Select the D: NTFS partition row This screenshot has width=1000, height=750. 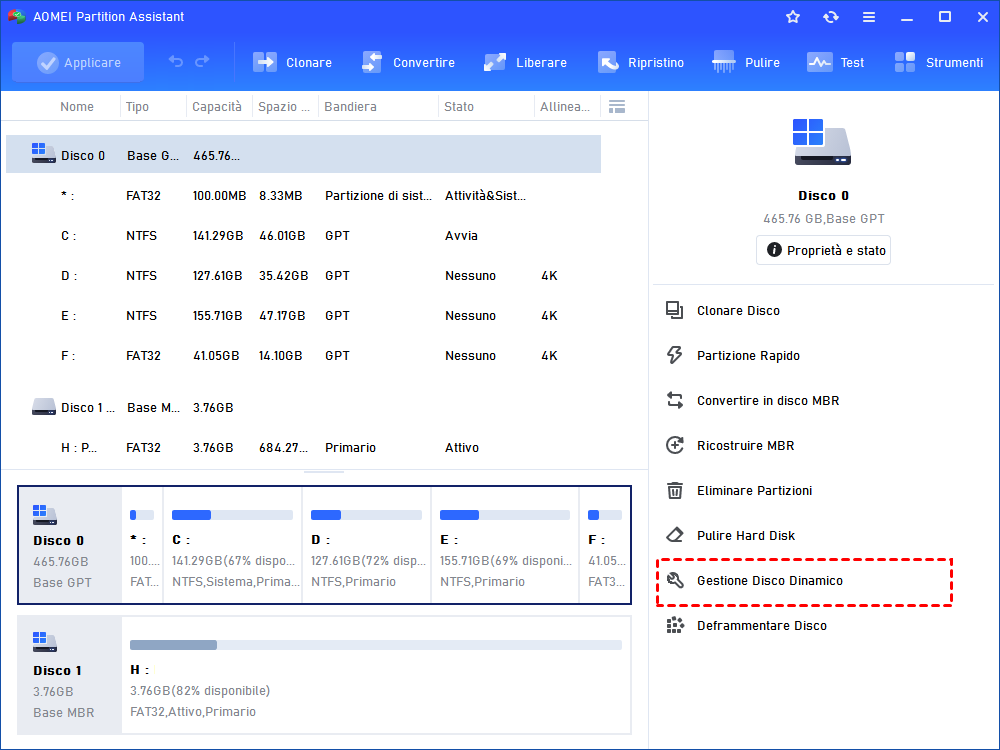[304, 276]
